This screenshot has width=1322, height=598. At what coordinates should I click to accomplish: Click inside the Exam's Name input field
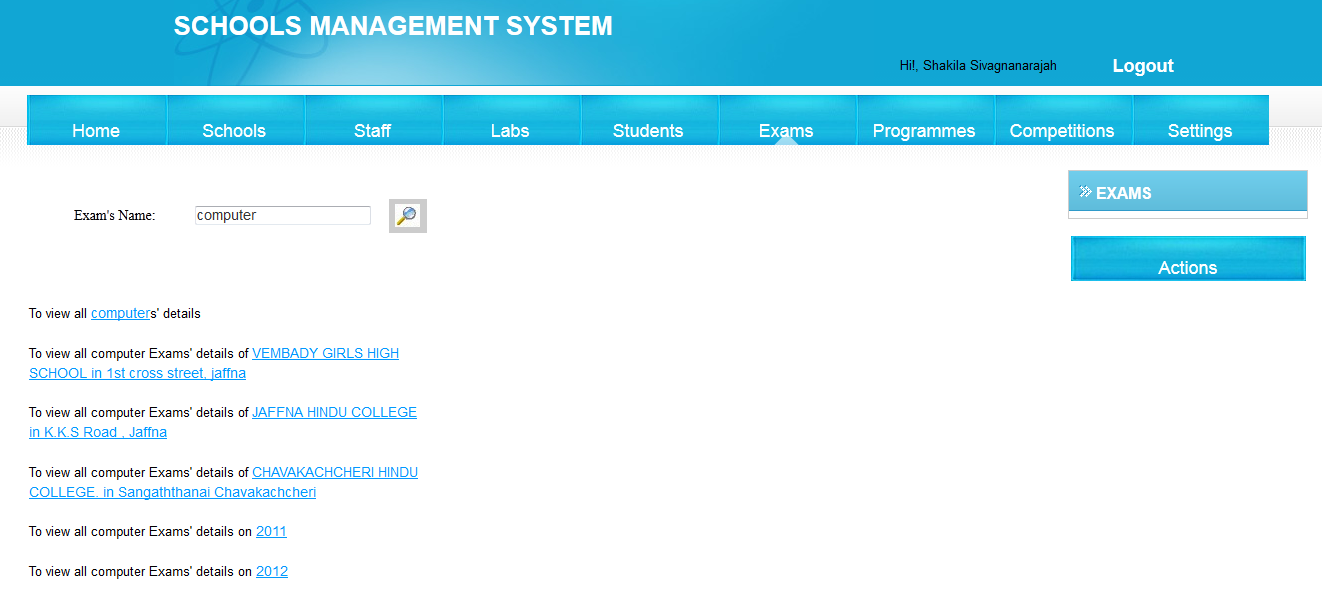[x=282, y=214]
